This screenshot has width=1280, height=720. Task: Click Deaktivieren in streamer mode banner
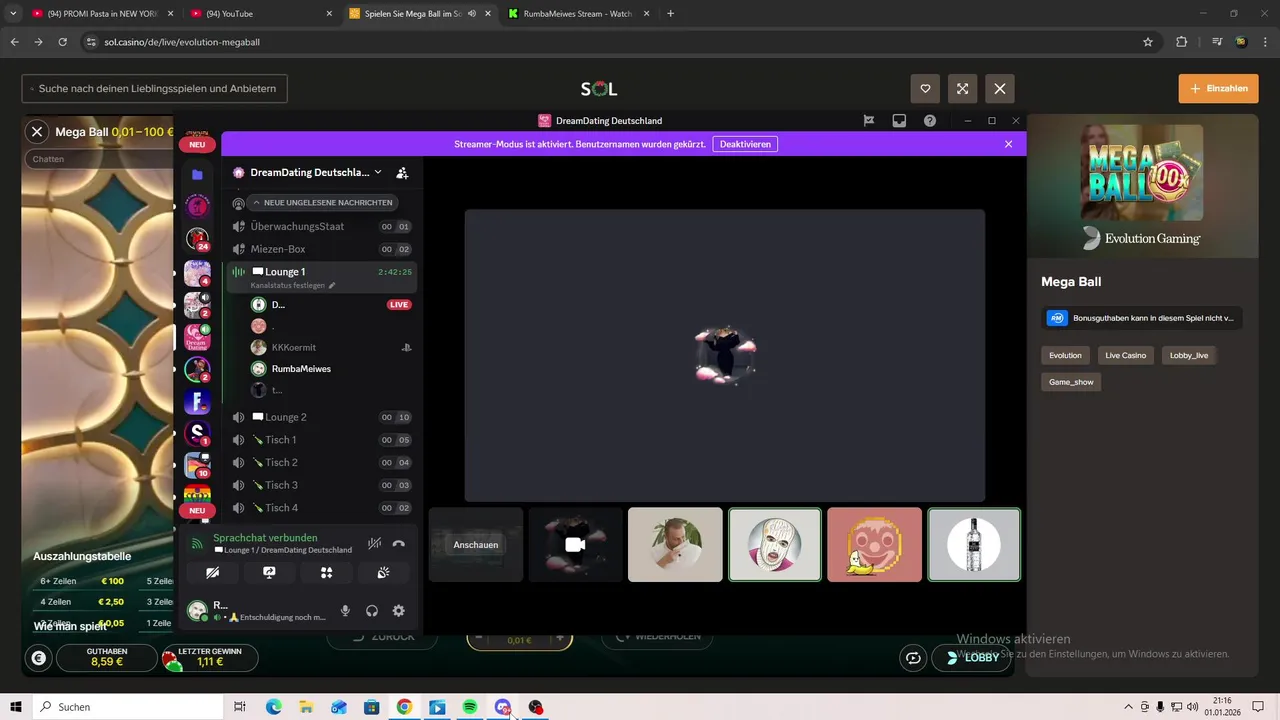(x=745, y=144)
